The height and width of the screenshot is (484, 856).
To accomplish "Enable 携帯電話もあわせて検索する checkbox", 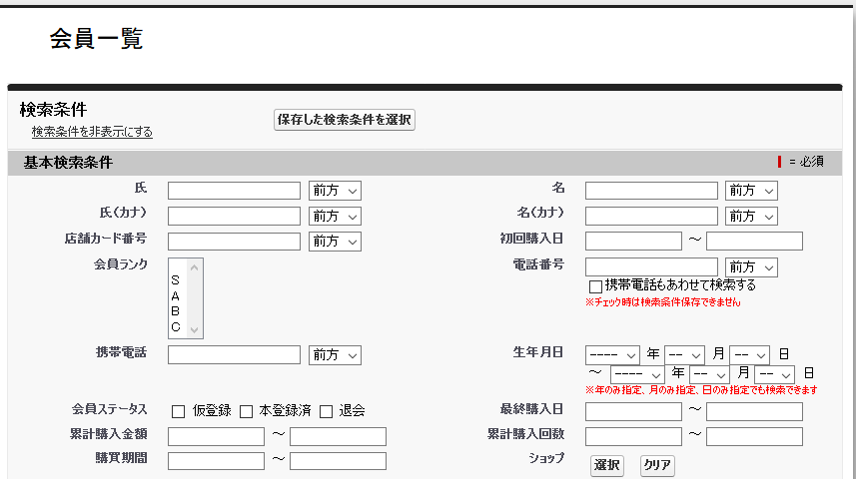I will pos(595,287).
